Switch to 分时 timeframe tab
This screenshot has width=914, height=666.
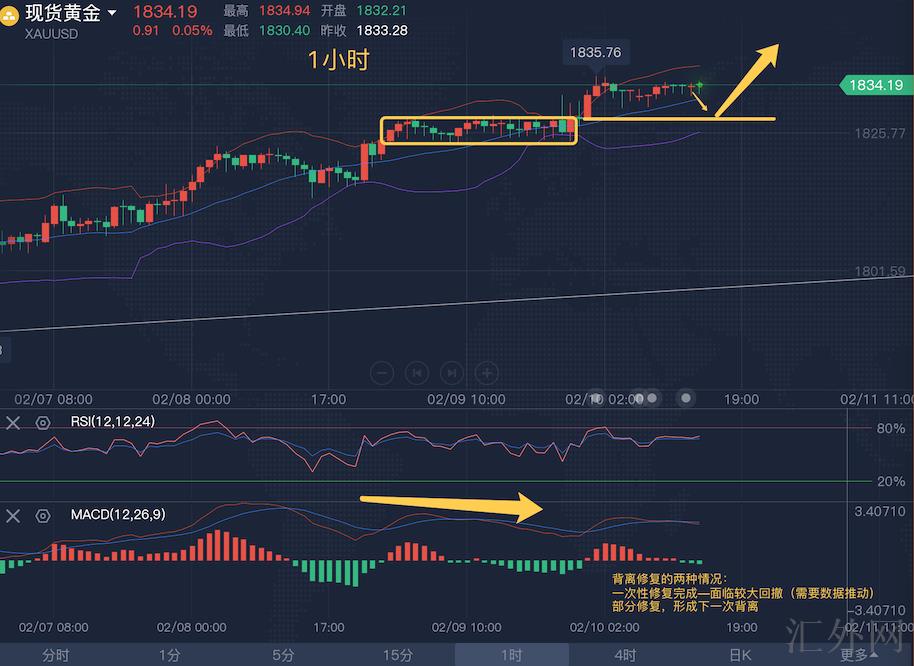pos(56,655)
